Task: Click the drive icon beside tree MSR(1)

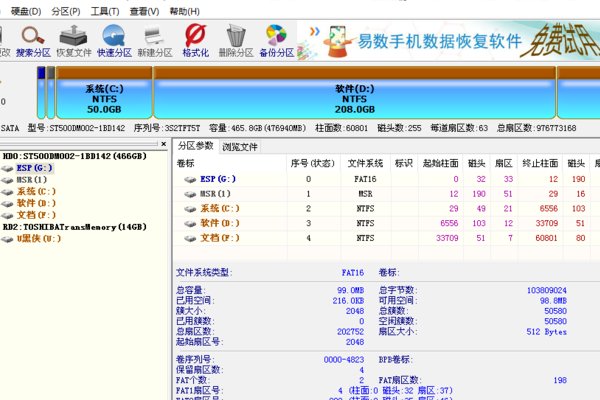Action: coord(7,180)
